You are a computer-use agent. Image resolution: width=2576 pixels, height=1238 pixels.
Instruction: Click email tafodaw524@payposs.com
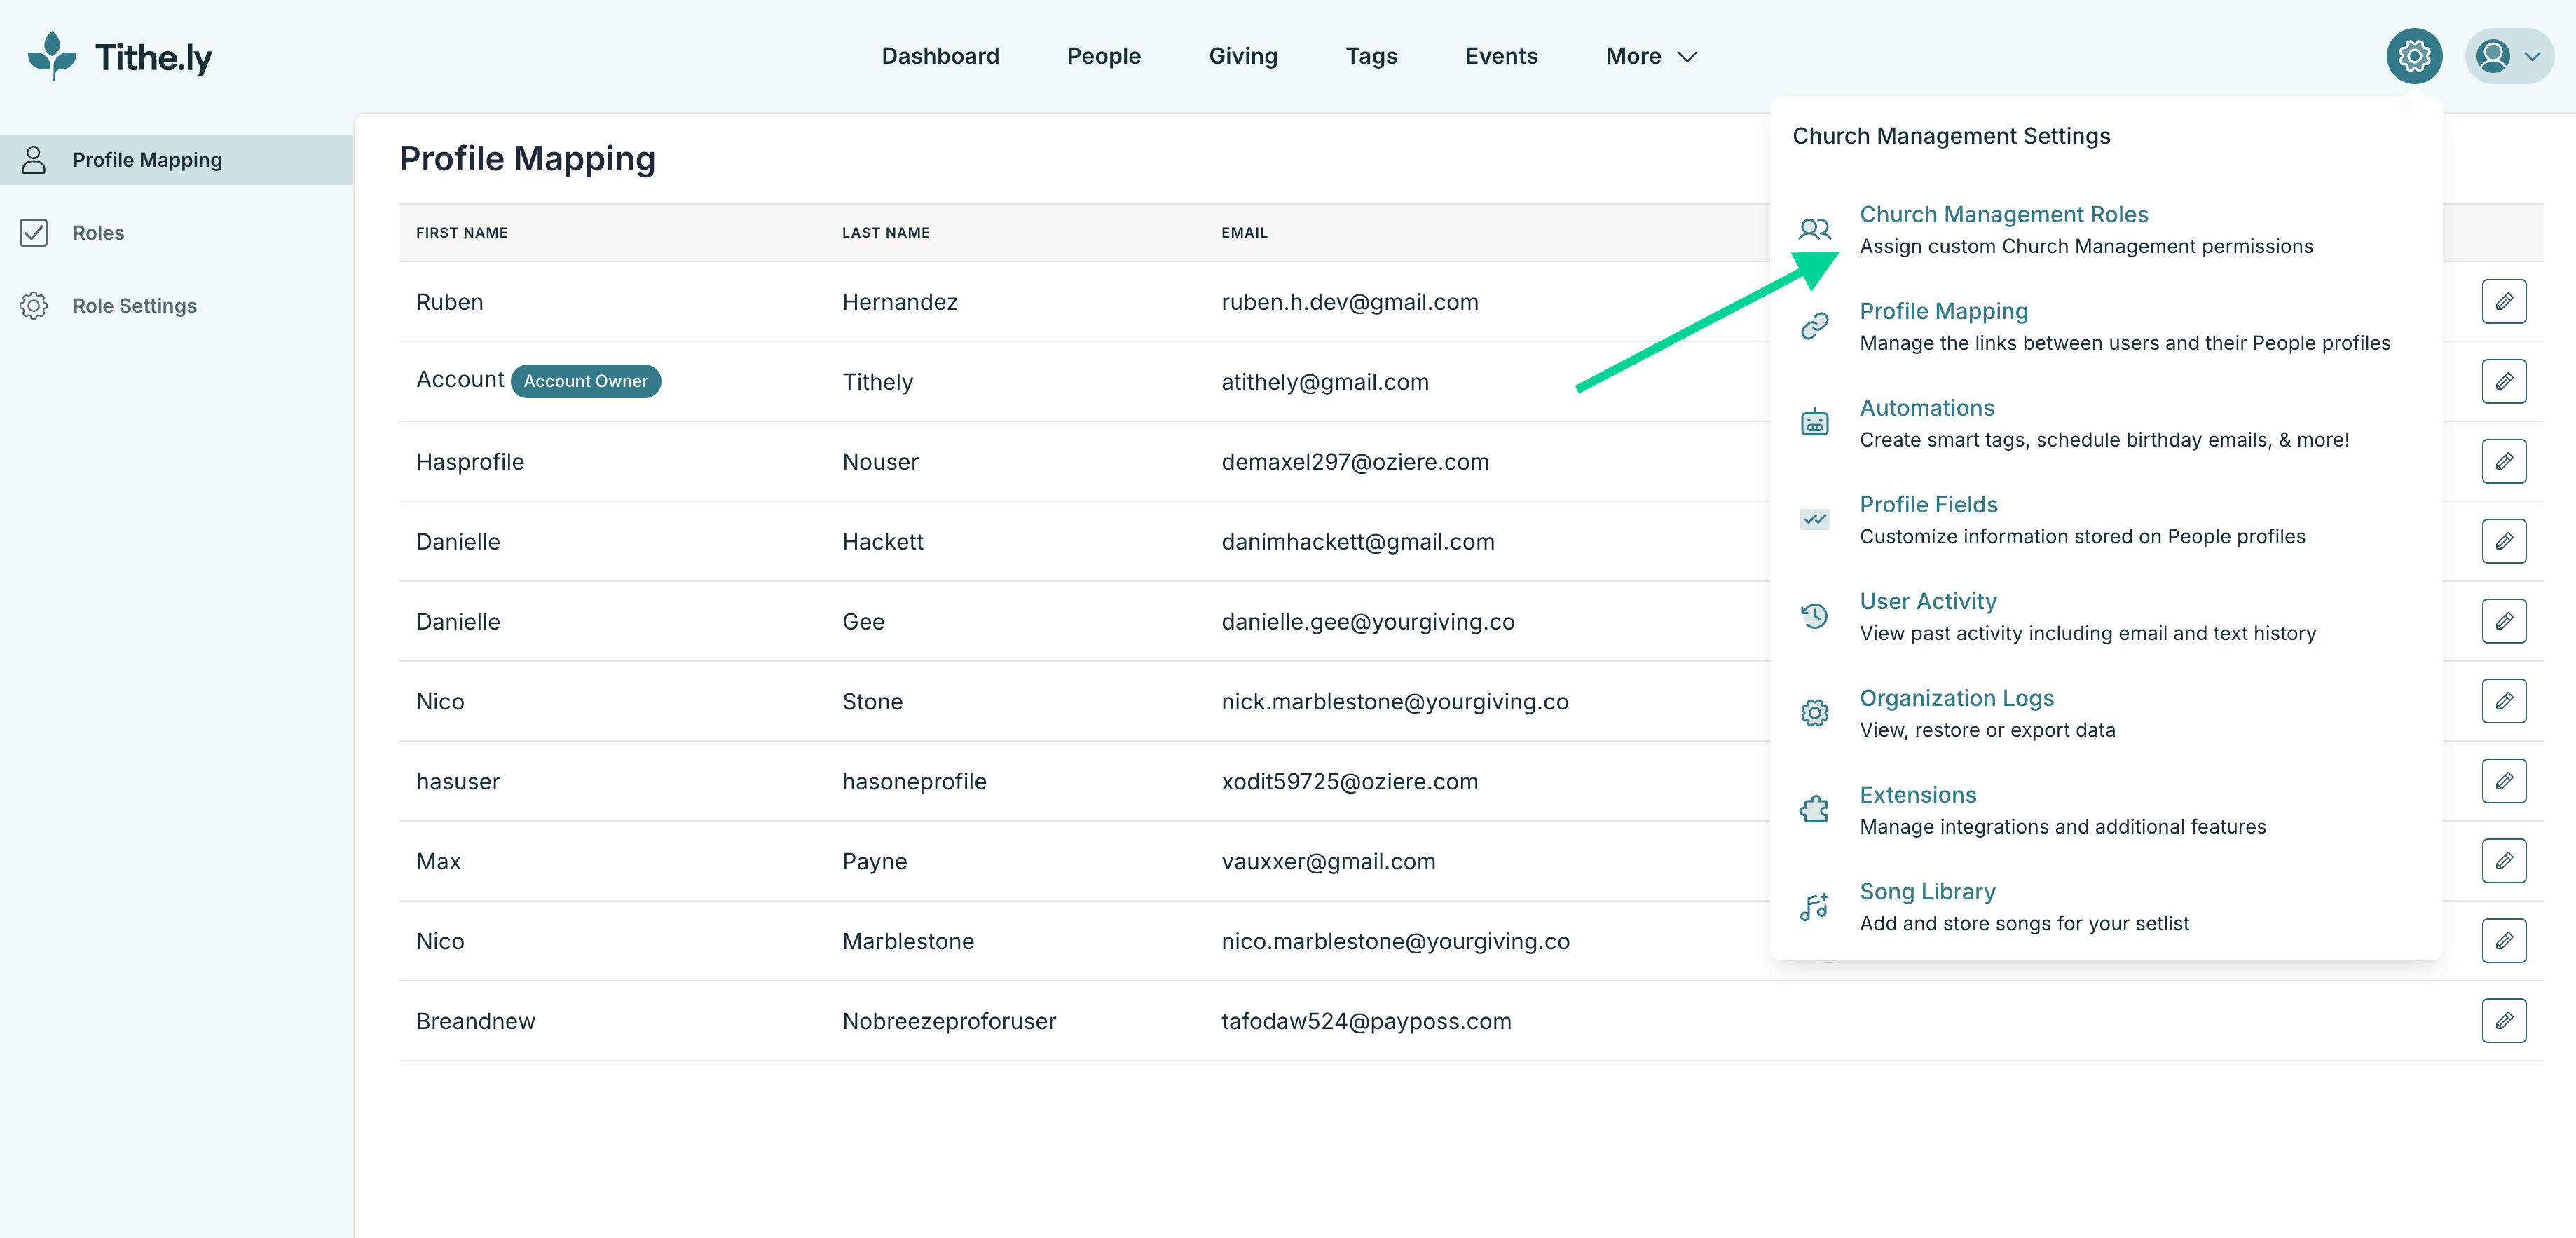click(1366, 1022)
